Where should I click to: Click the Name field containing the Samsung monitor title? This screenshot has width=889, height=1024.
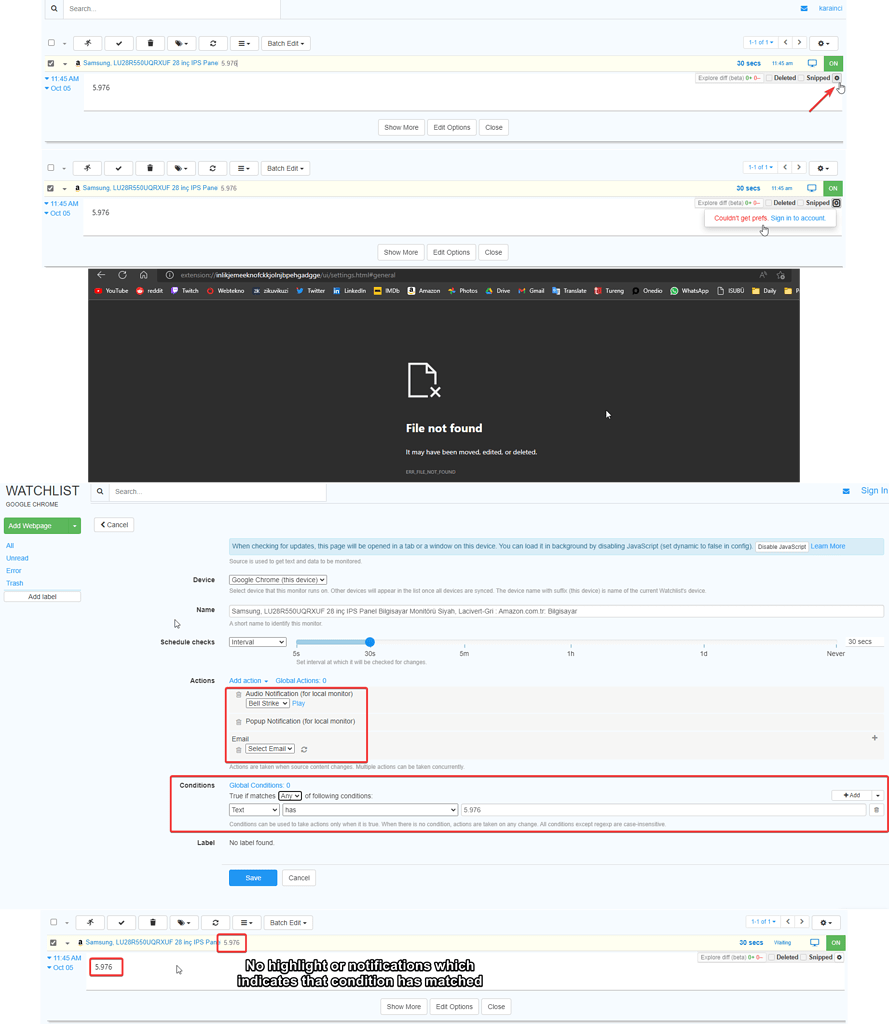click(556, 611)
